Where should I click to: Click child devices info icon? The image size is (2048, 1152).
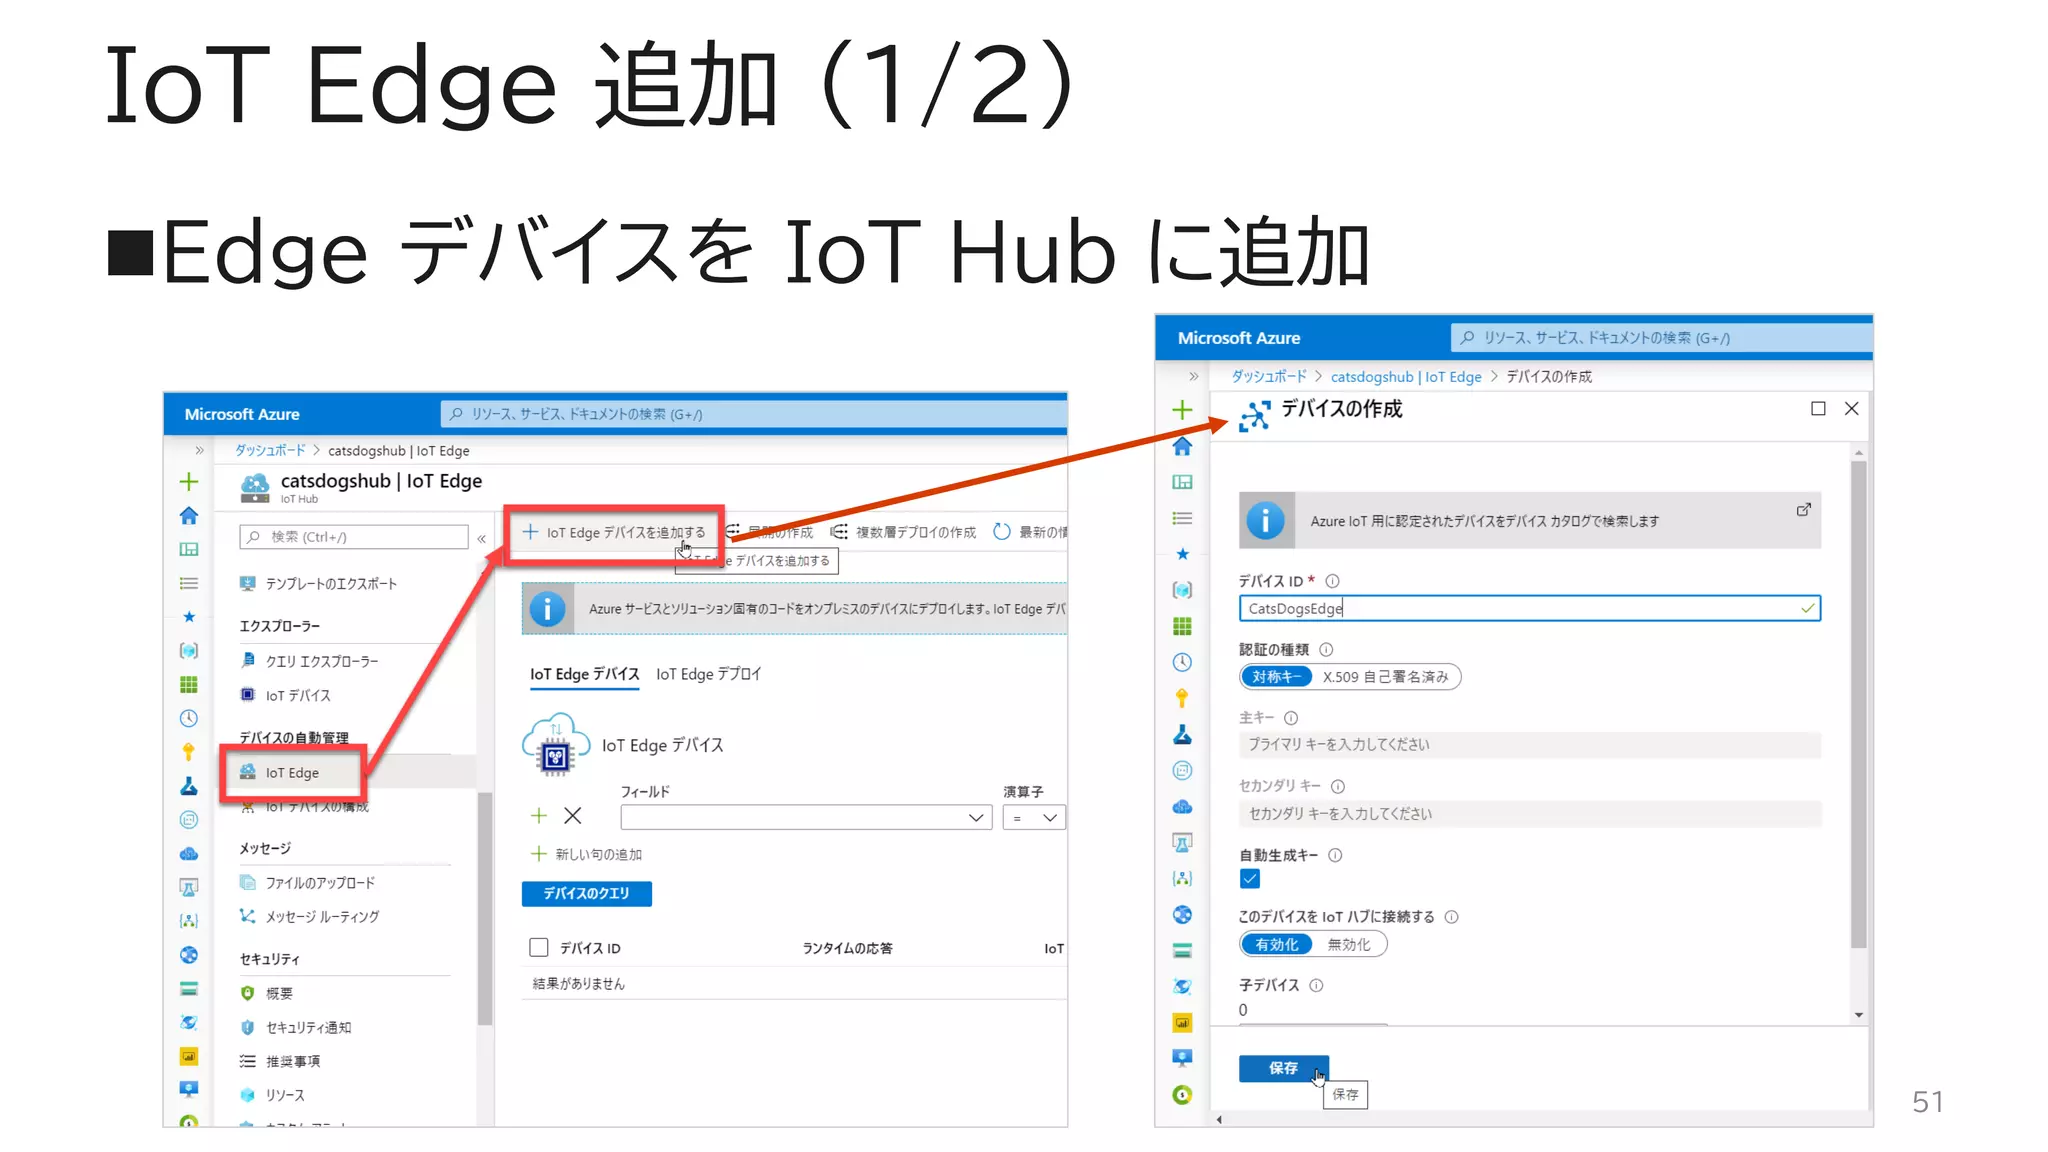click(x=1316, y=985)
